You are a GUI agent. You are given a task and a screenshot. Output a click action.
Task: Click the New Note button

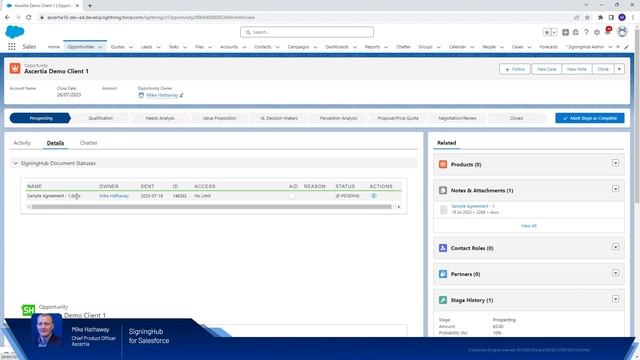tap(577, 69)
